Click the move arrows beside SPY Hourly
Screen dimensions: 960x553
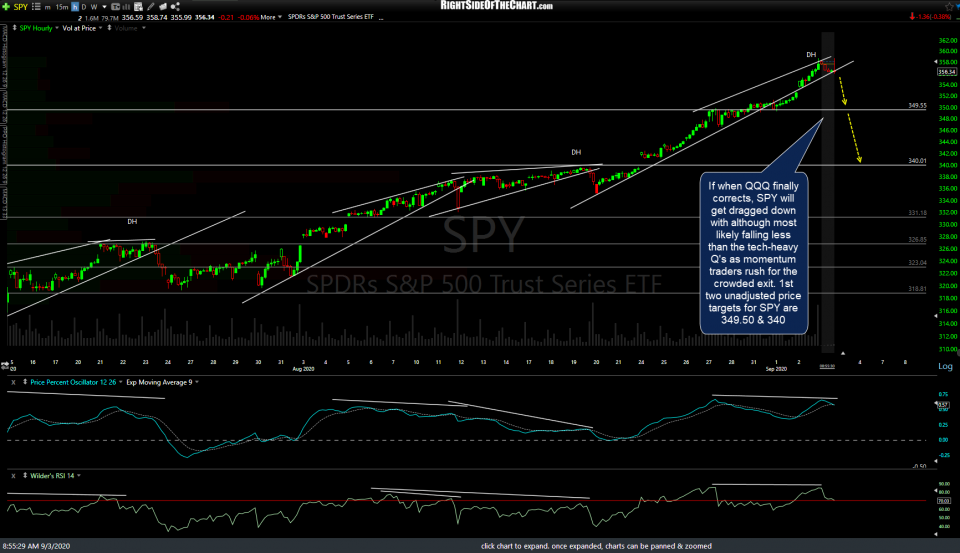tap(14, 28)
